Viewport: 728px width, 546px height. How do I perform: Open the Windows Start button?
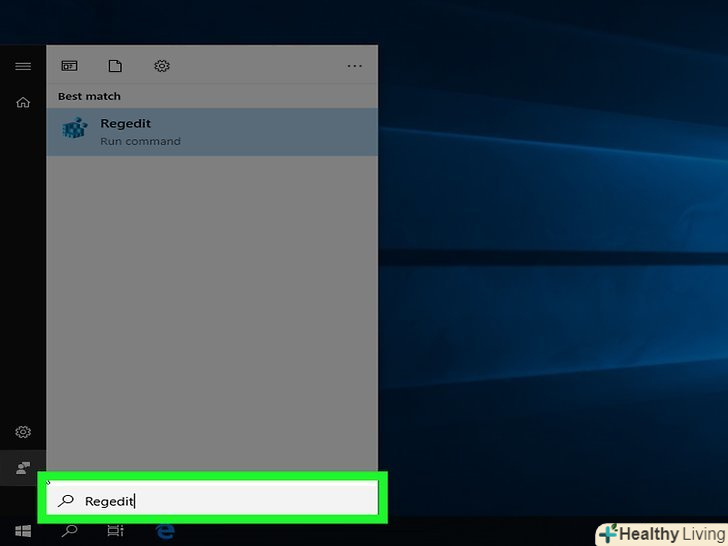23,531
